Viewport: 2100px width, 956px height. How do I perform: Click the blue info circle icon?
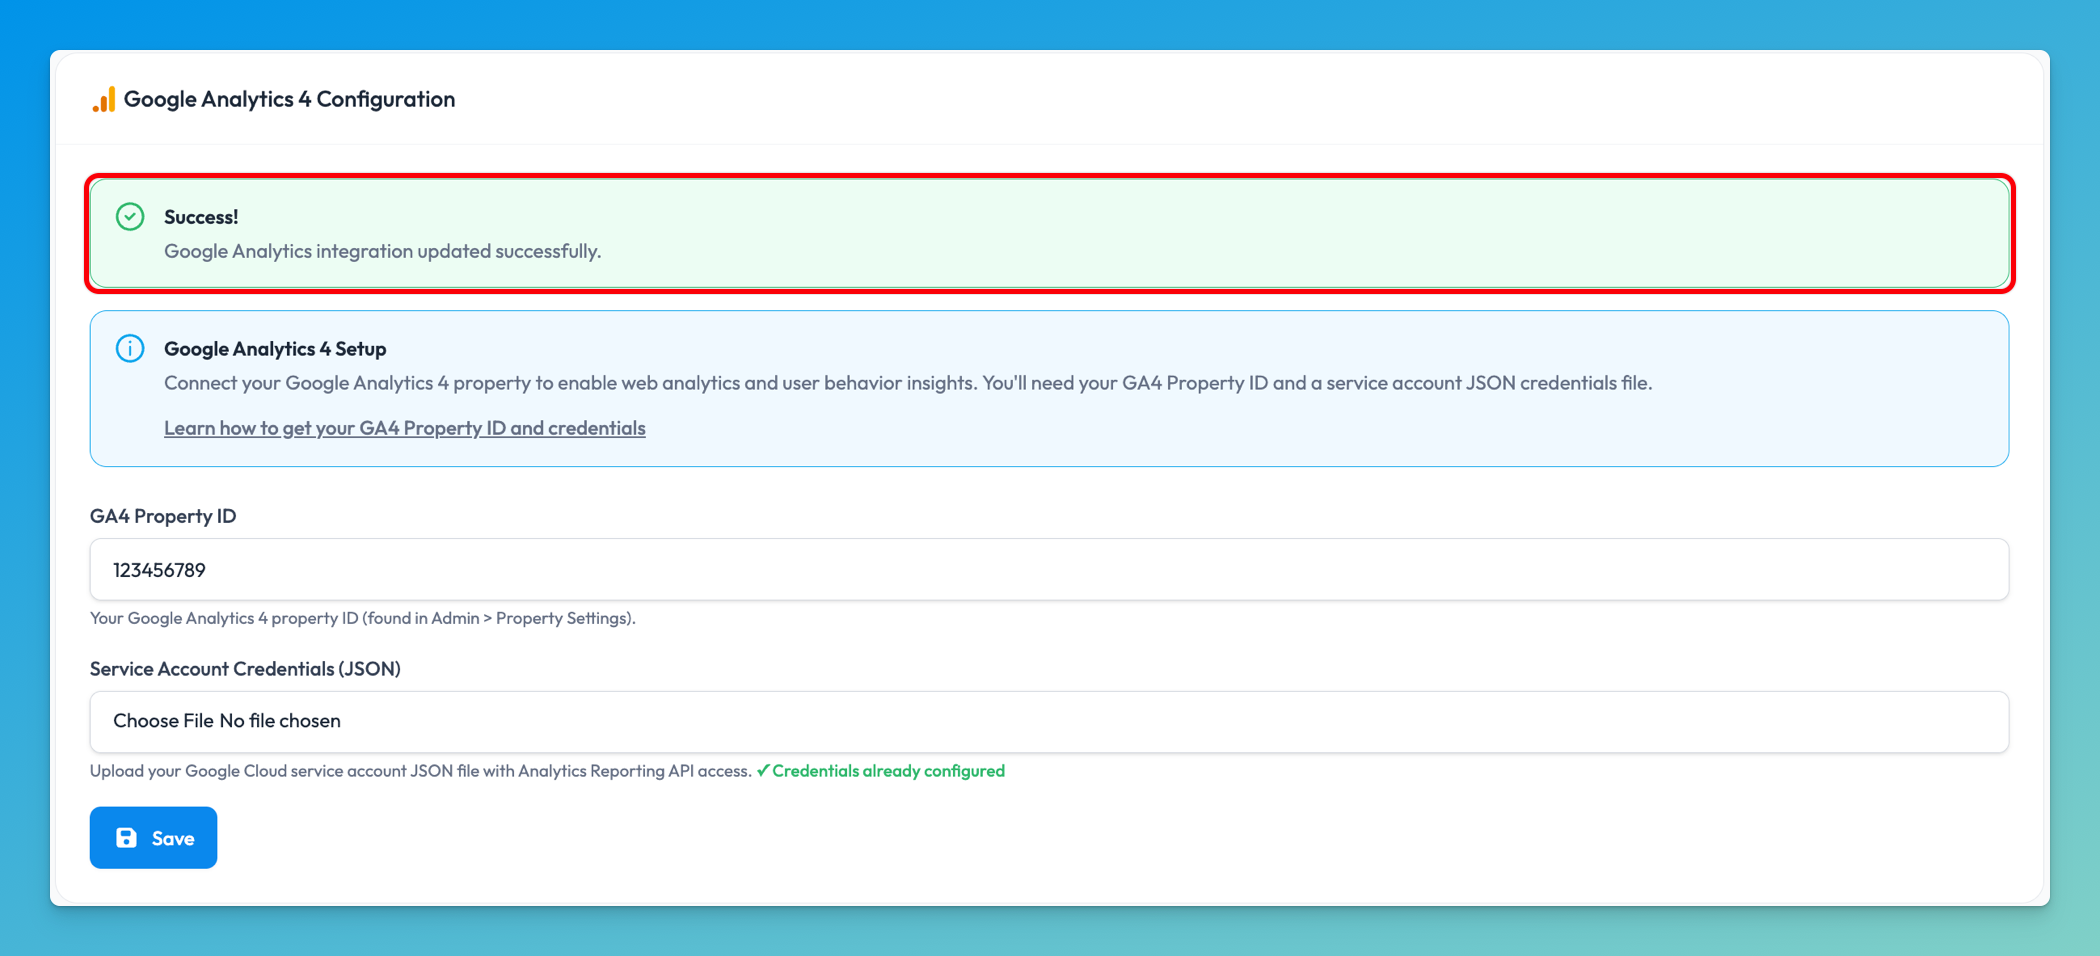tap(130, 349)
